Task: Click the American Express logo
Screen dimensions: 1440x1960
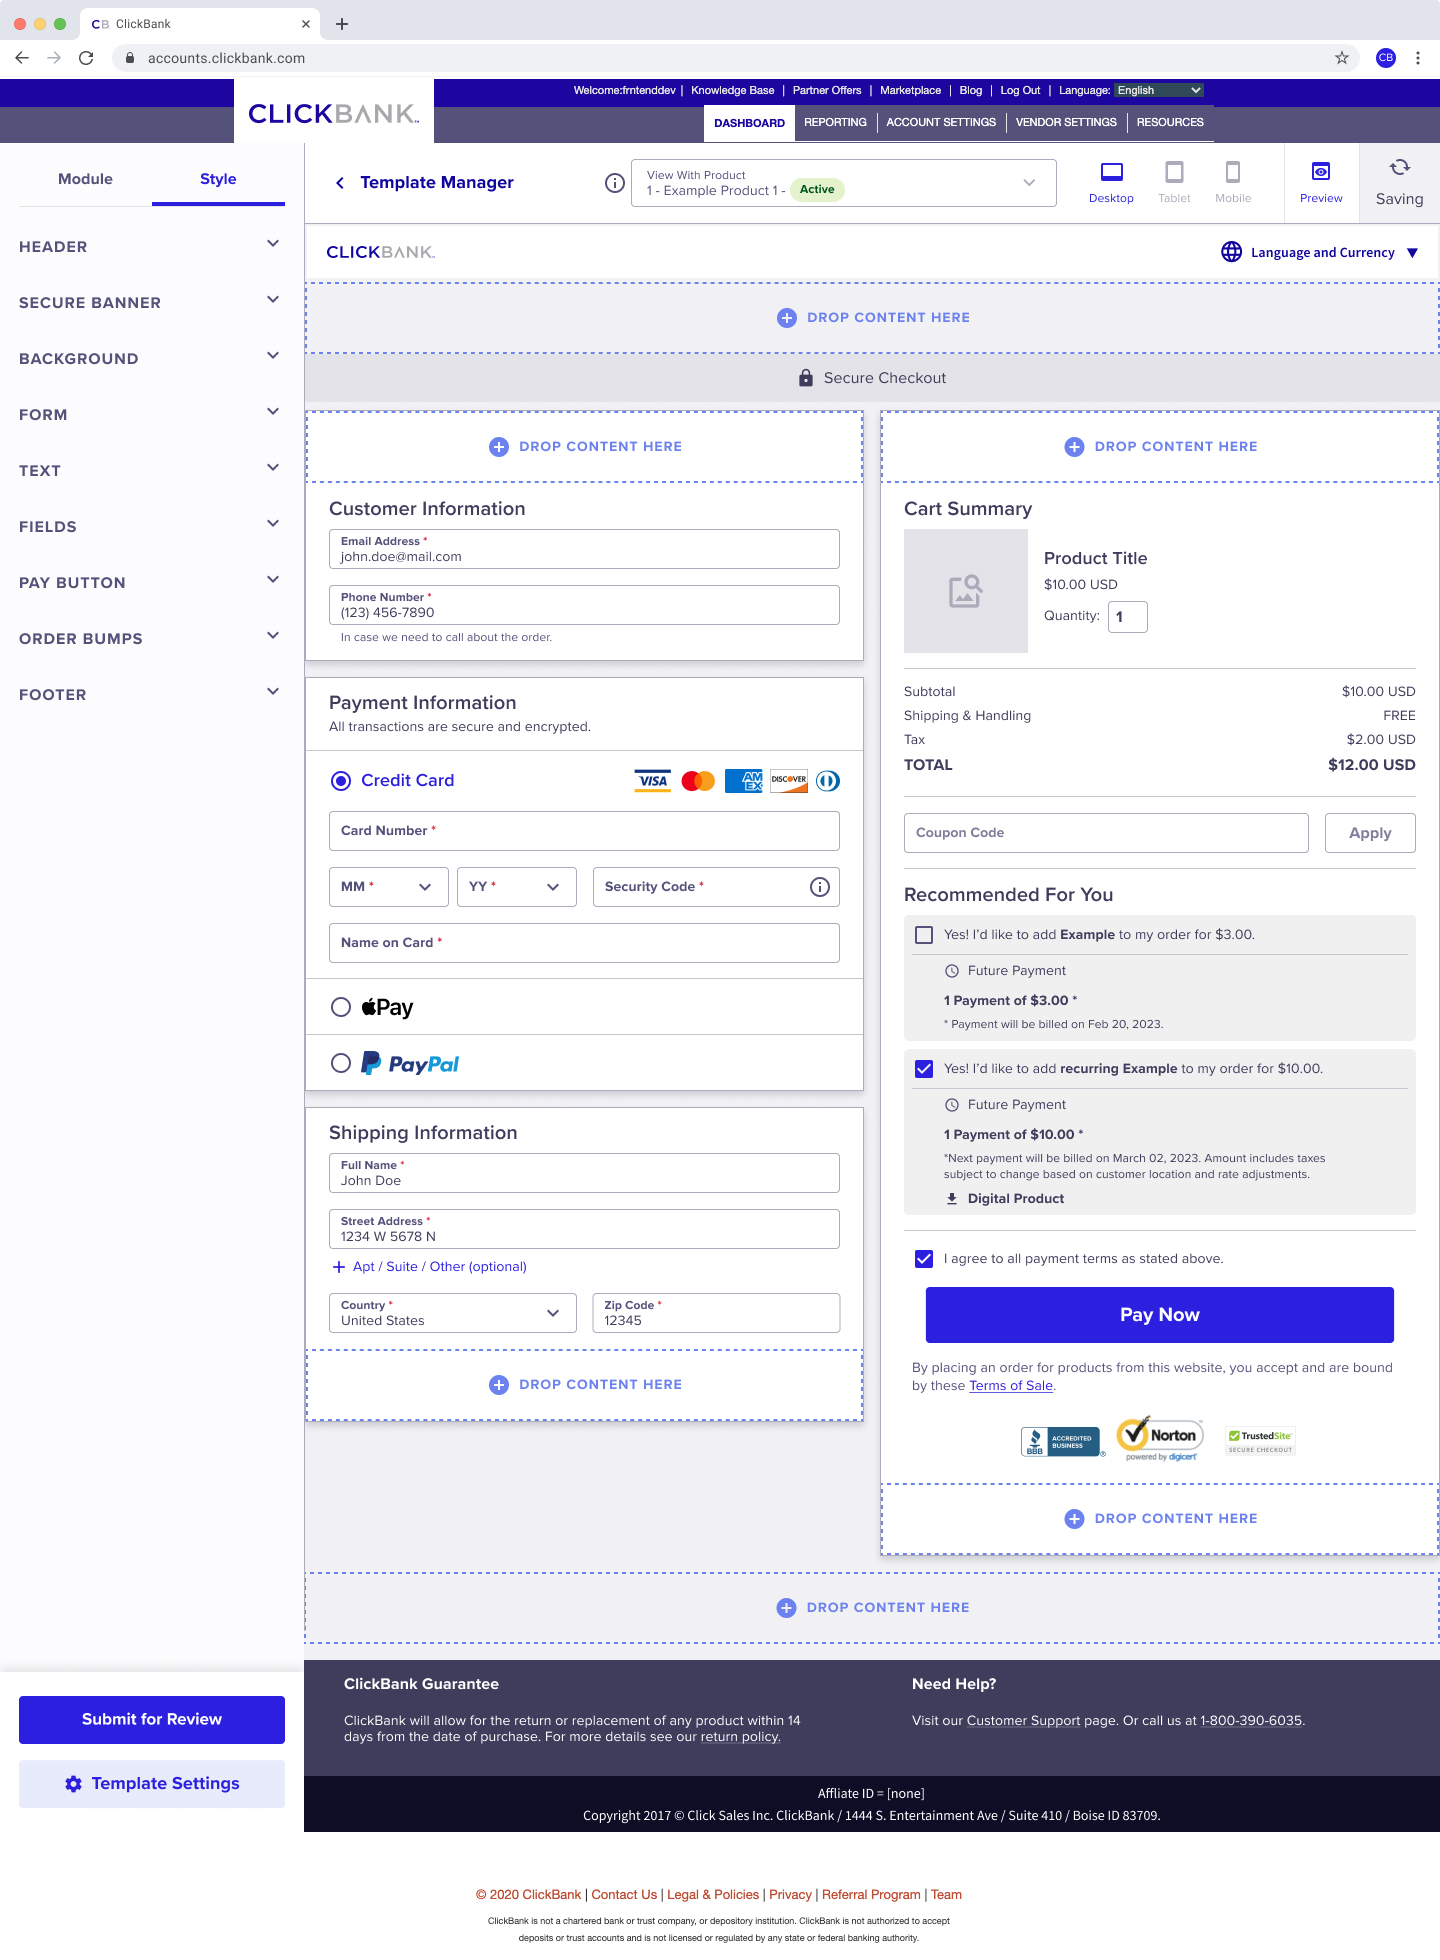Action: (x=744, y=781)
